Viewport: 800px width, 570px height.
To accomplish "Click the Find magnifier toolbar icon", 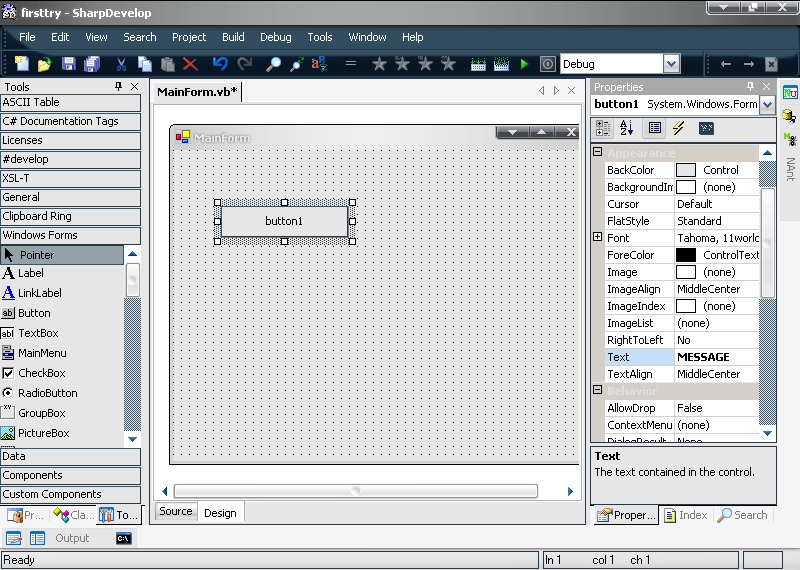I will [x=273, y=64].
